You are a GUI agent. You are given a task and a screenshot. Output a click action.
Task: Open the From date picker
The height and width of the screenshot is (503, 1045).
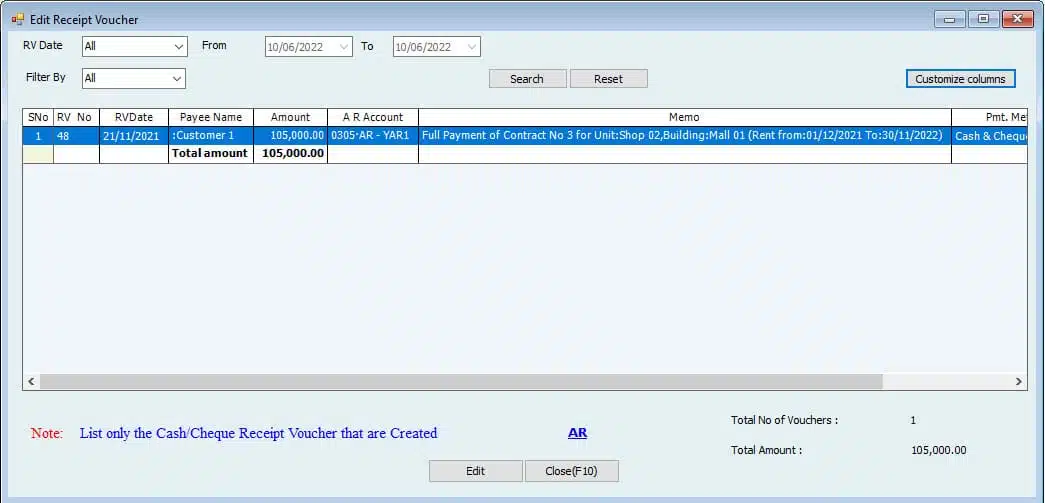(309, 47)
